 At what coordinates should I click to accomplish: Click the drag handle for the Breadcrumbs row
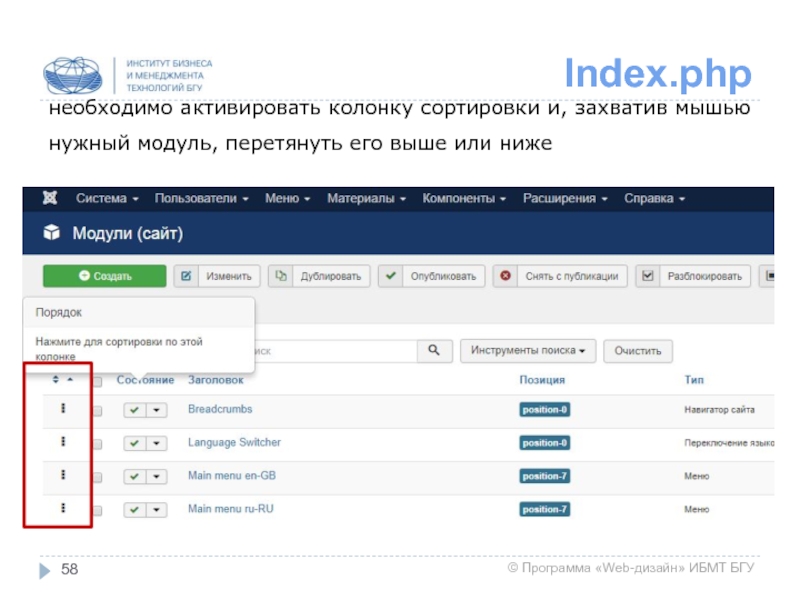63,410
